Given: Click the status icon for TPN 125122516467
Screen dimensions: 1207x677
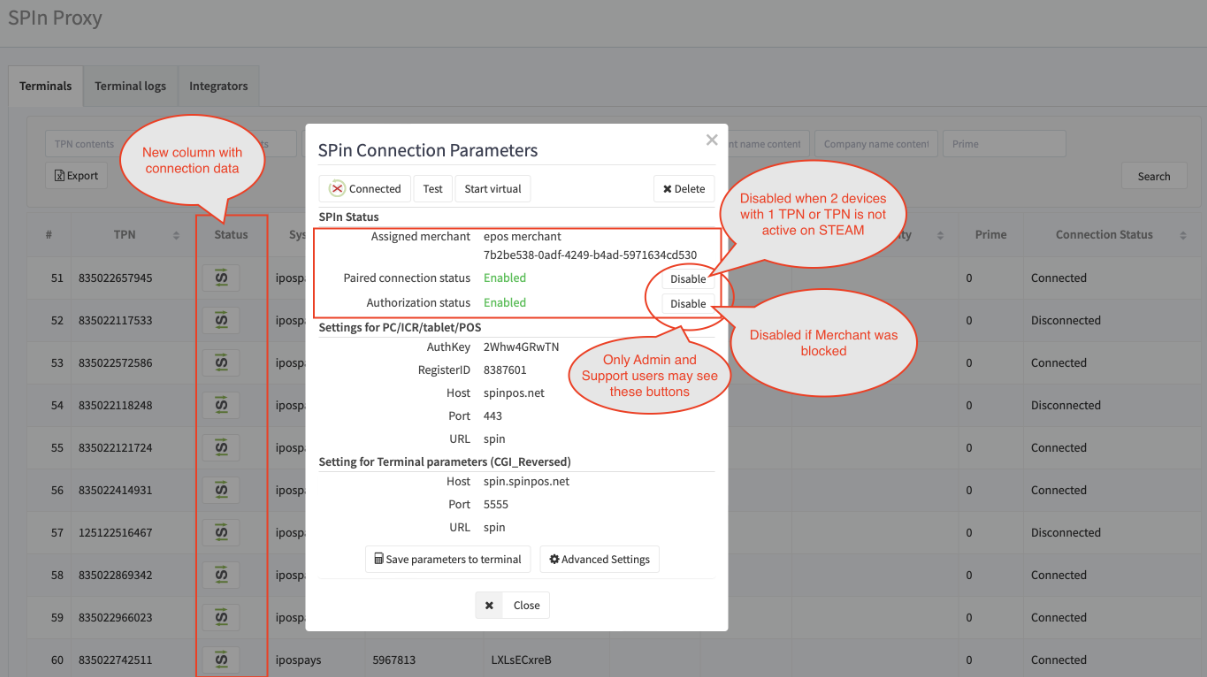Looking at the screenshot, I should coord(221,533).
